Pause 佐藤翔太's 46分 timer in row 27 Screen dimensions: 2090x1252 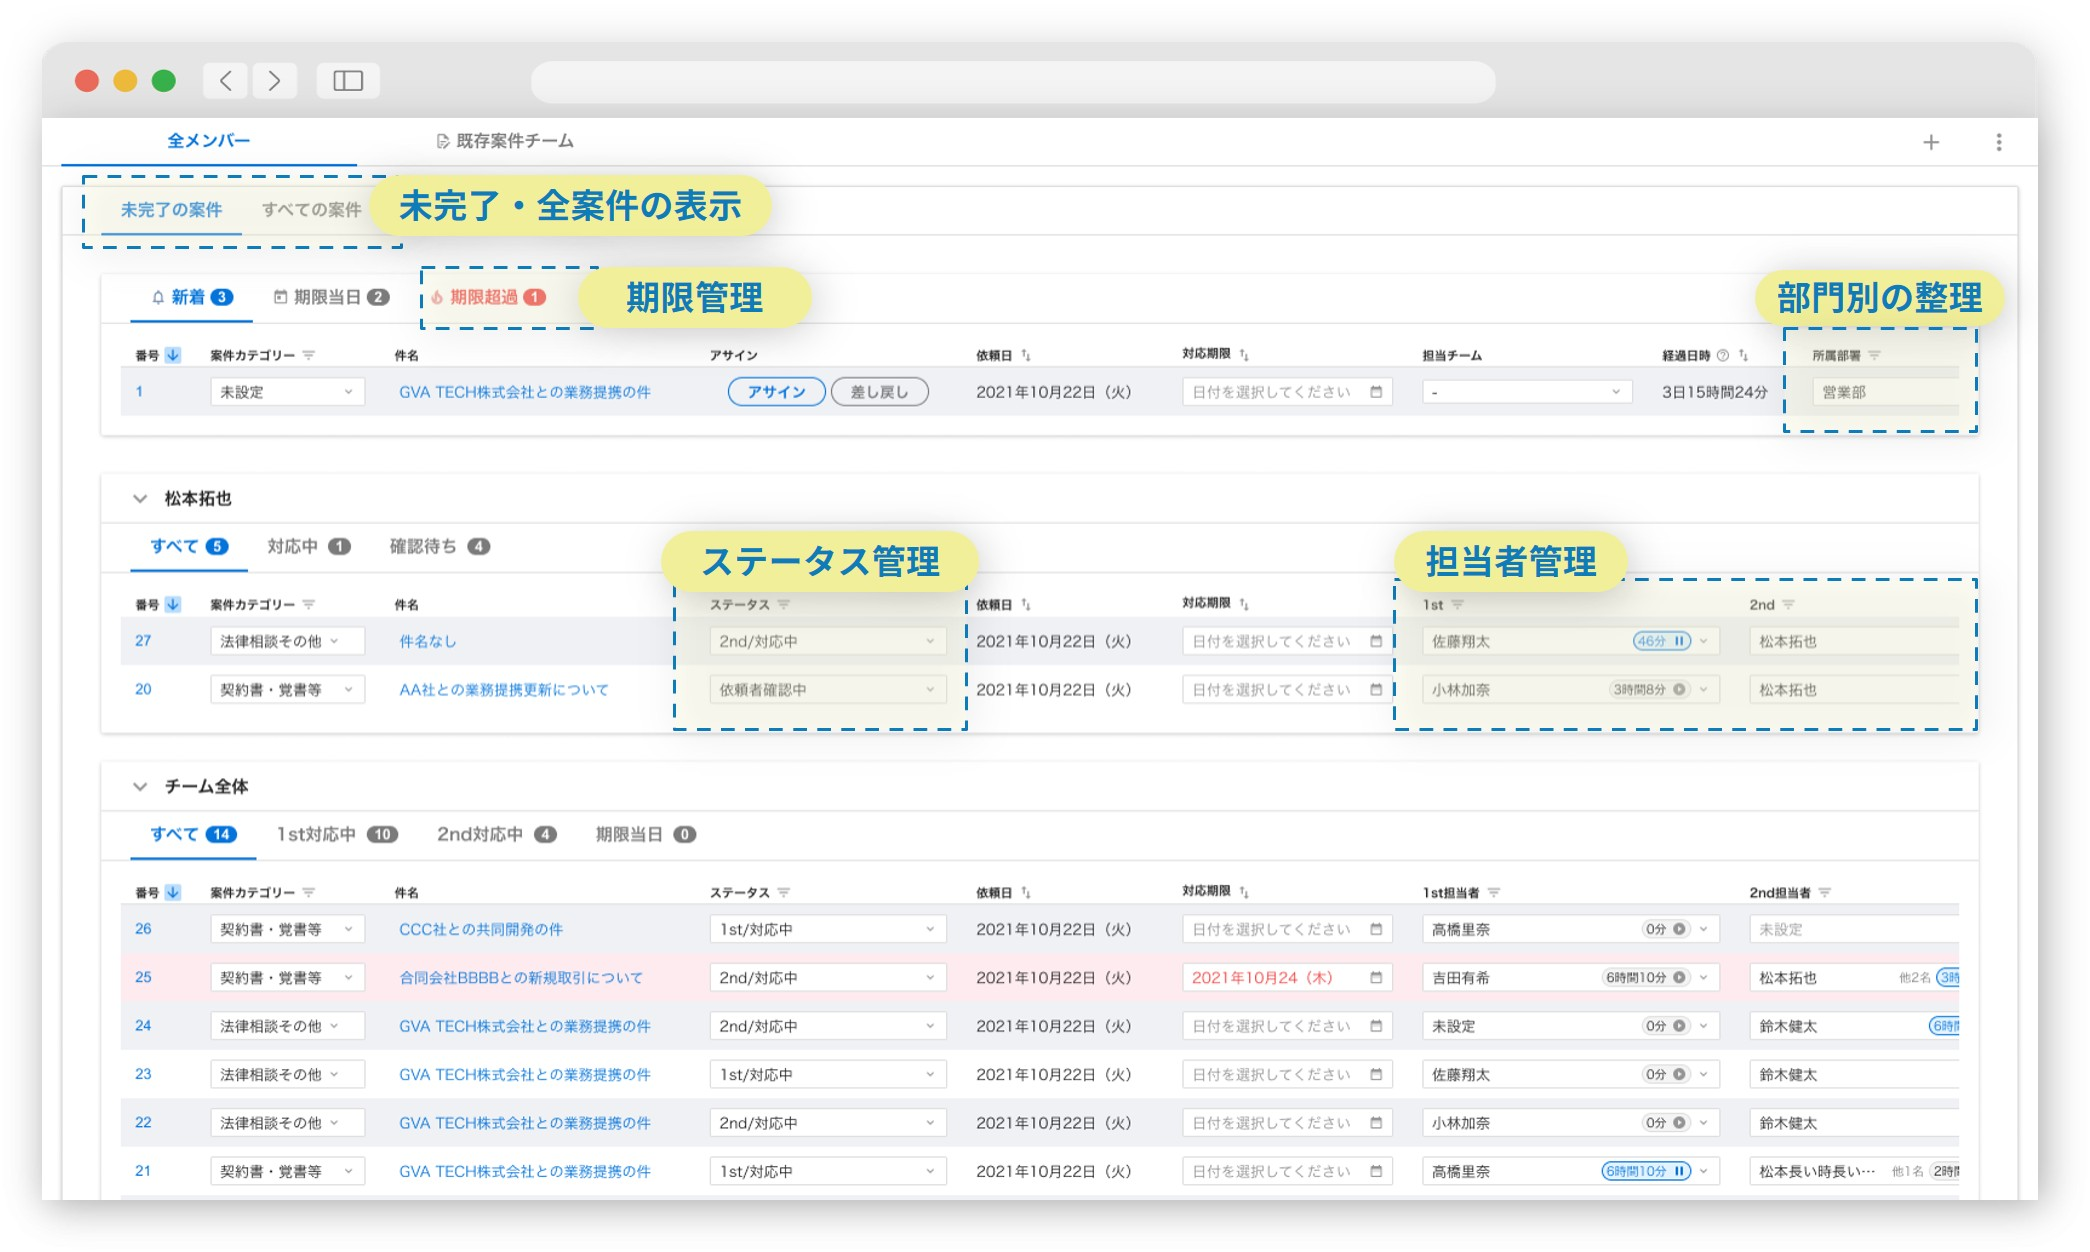tap(1679, 641)
